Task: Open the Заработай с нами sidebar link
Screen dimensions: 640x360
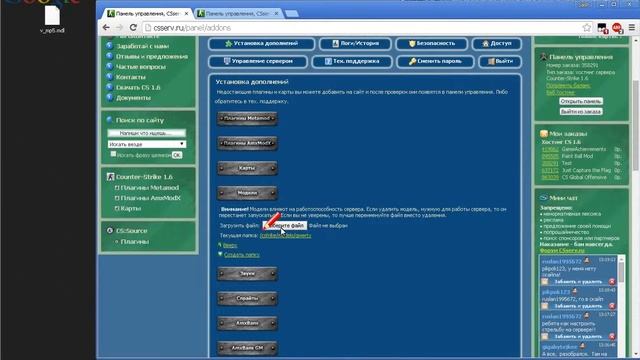Action: click(x=142, y=47)
